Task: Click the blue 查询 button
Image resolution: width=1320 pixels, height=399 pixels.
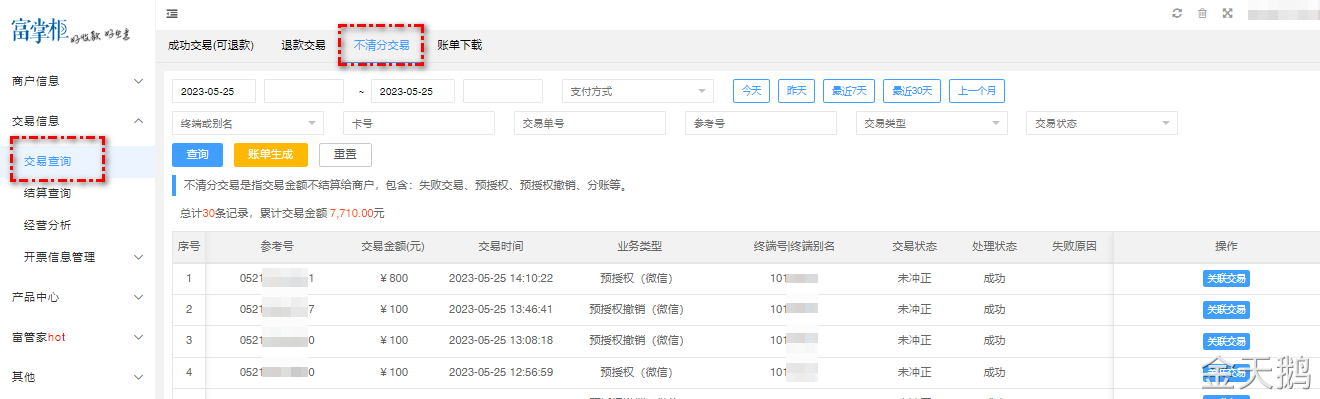Action: click(x=197, y=154)
